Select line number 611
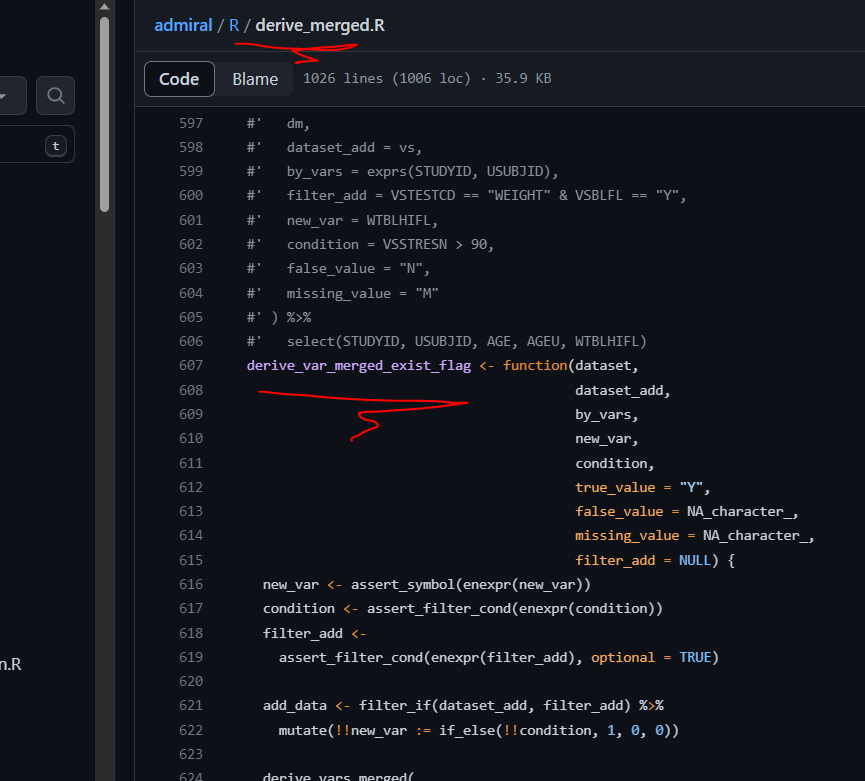The width and height of the screenshot is (865, 781). point(190,462)
